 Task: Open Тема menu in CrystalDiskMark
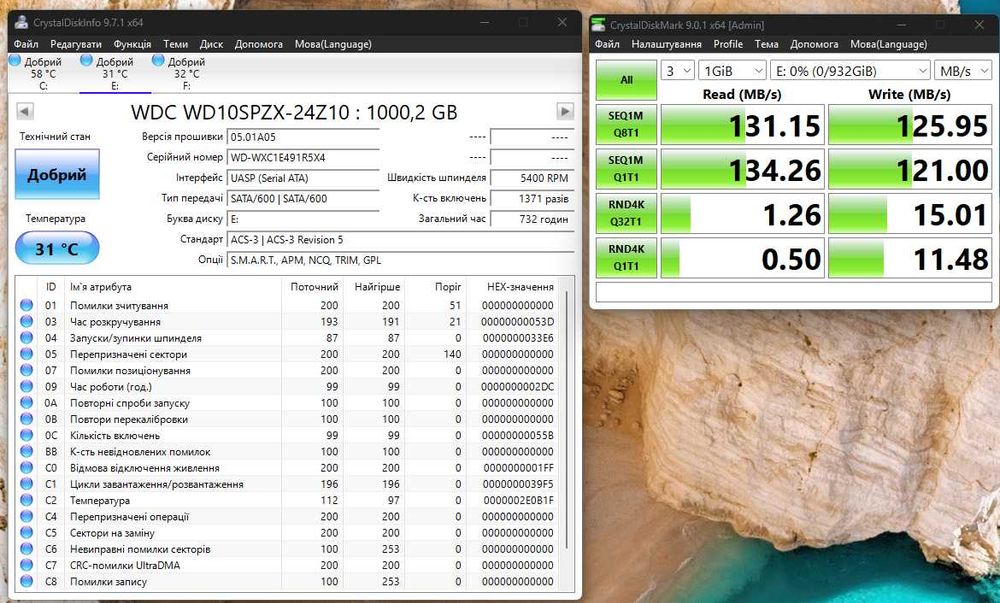[x=767, y=44]
